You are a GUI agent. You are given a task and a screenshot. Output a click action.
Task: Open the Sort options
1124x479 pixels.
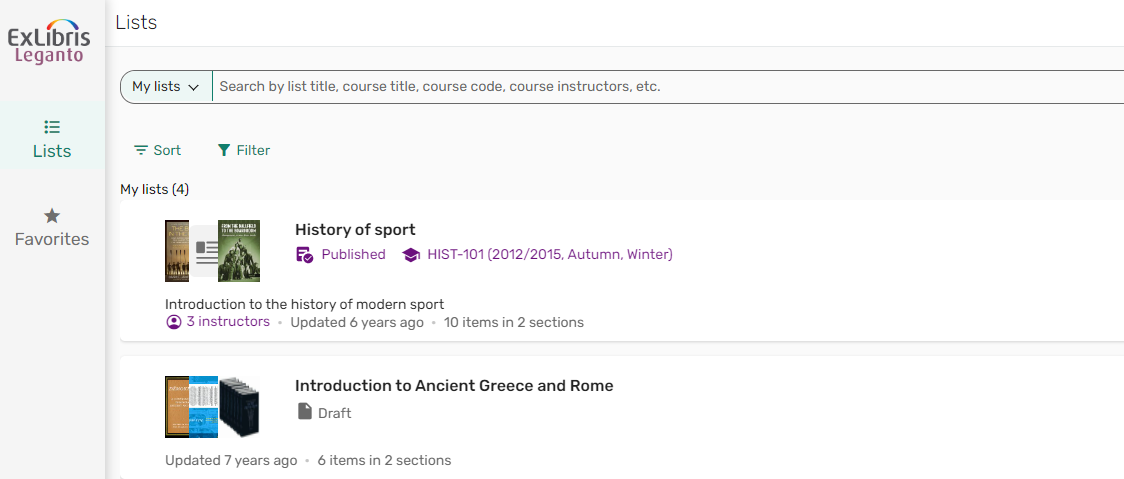158,150
